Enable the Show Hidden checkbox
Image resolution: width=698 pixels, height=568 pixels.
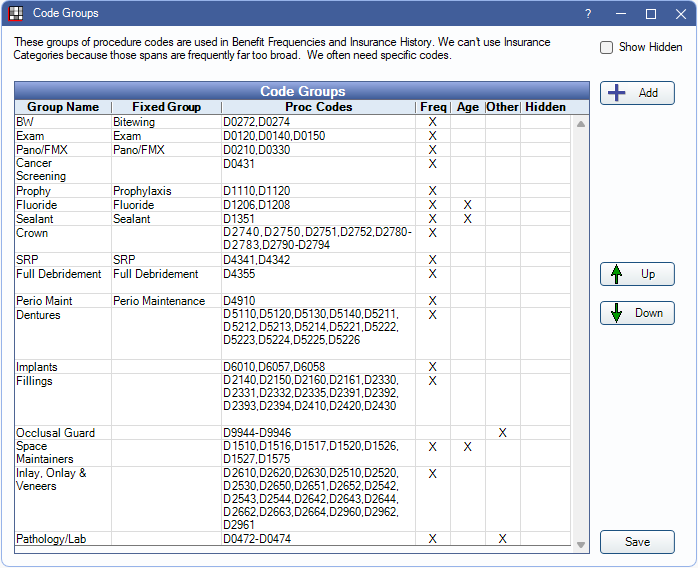(606, 47)
